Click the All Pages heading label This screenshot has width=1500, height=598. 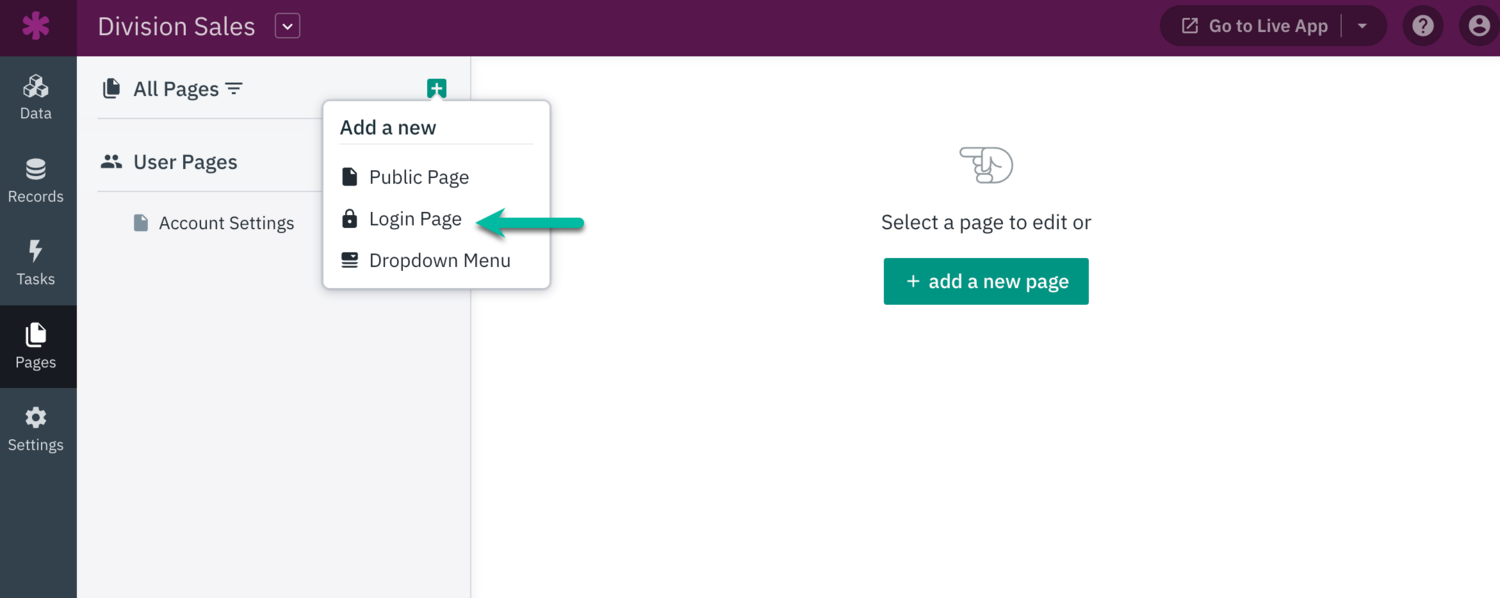point(175,89)
